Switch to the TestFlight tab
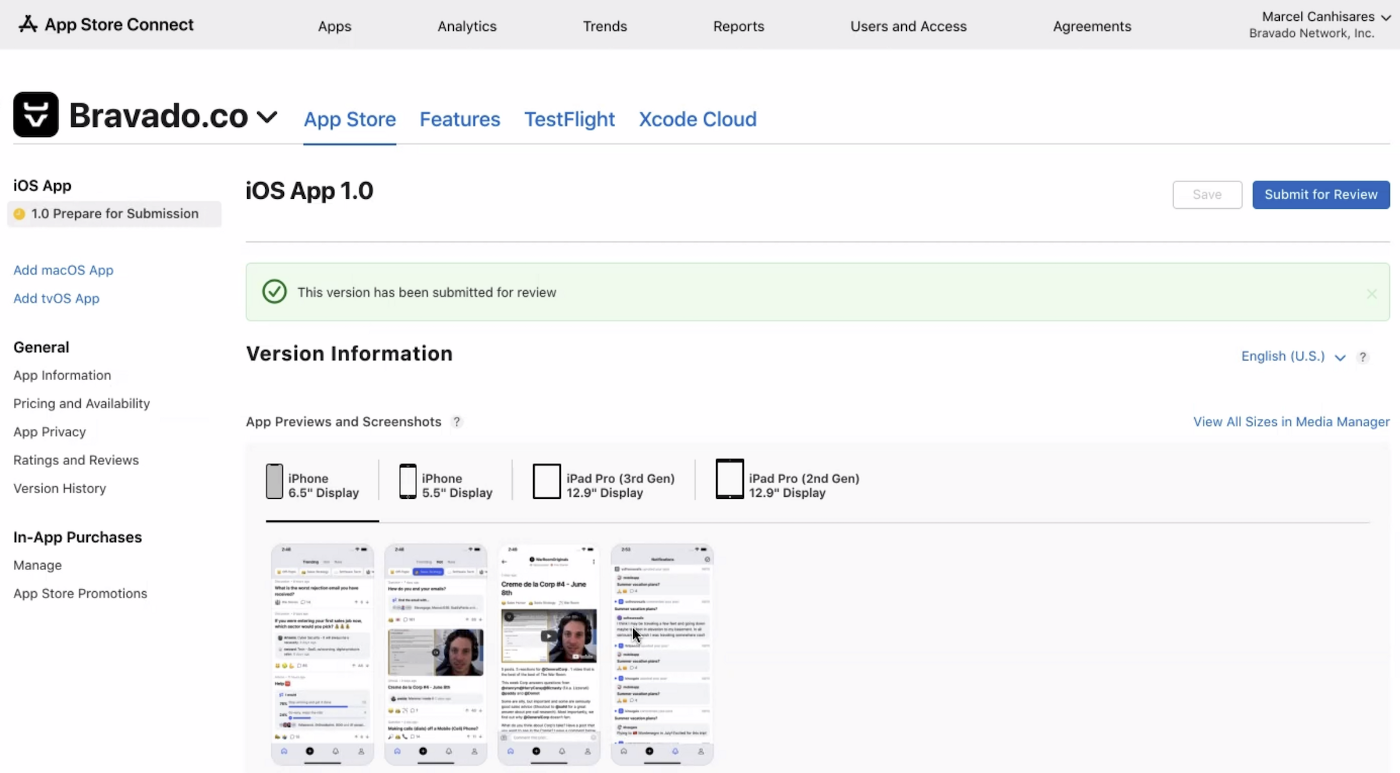 (570, 119)
